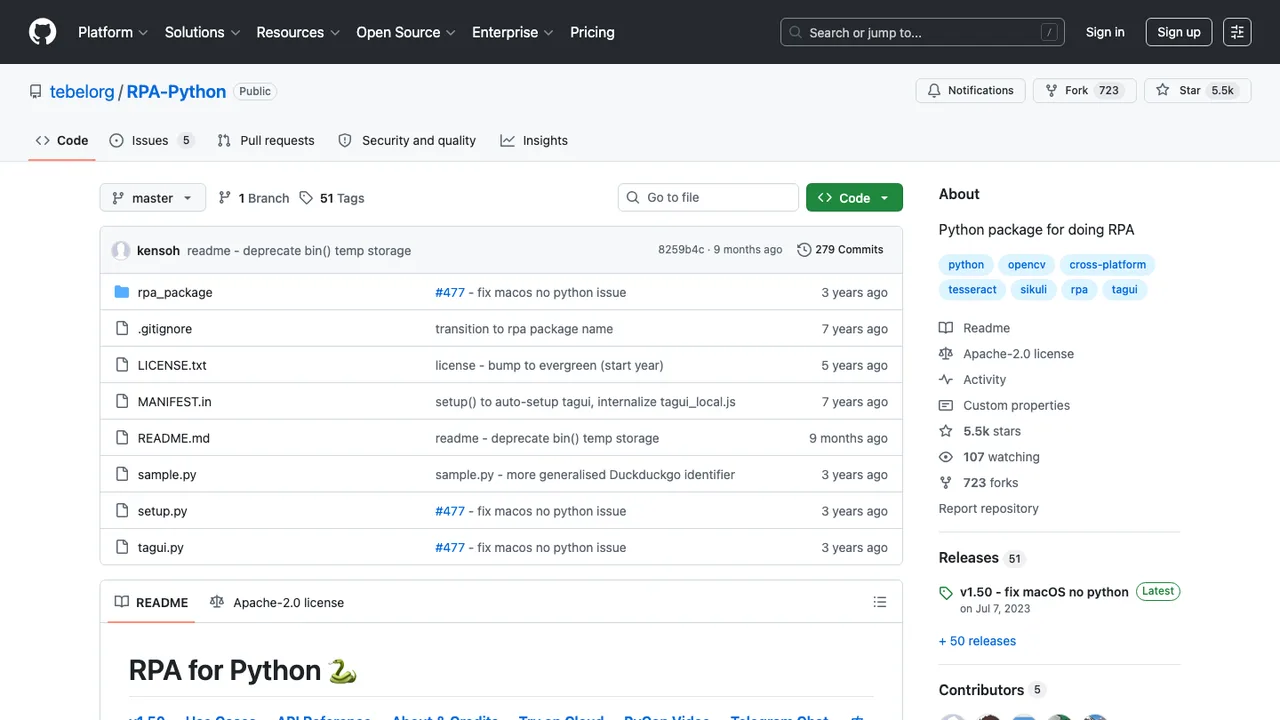Click the MANIFEST.in file icon
This screenshot has height=720, width=1280.
122,401
